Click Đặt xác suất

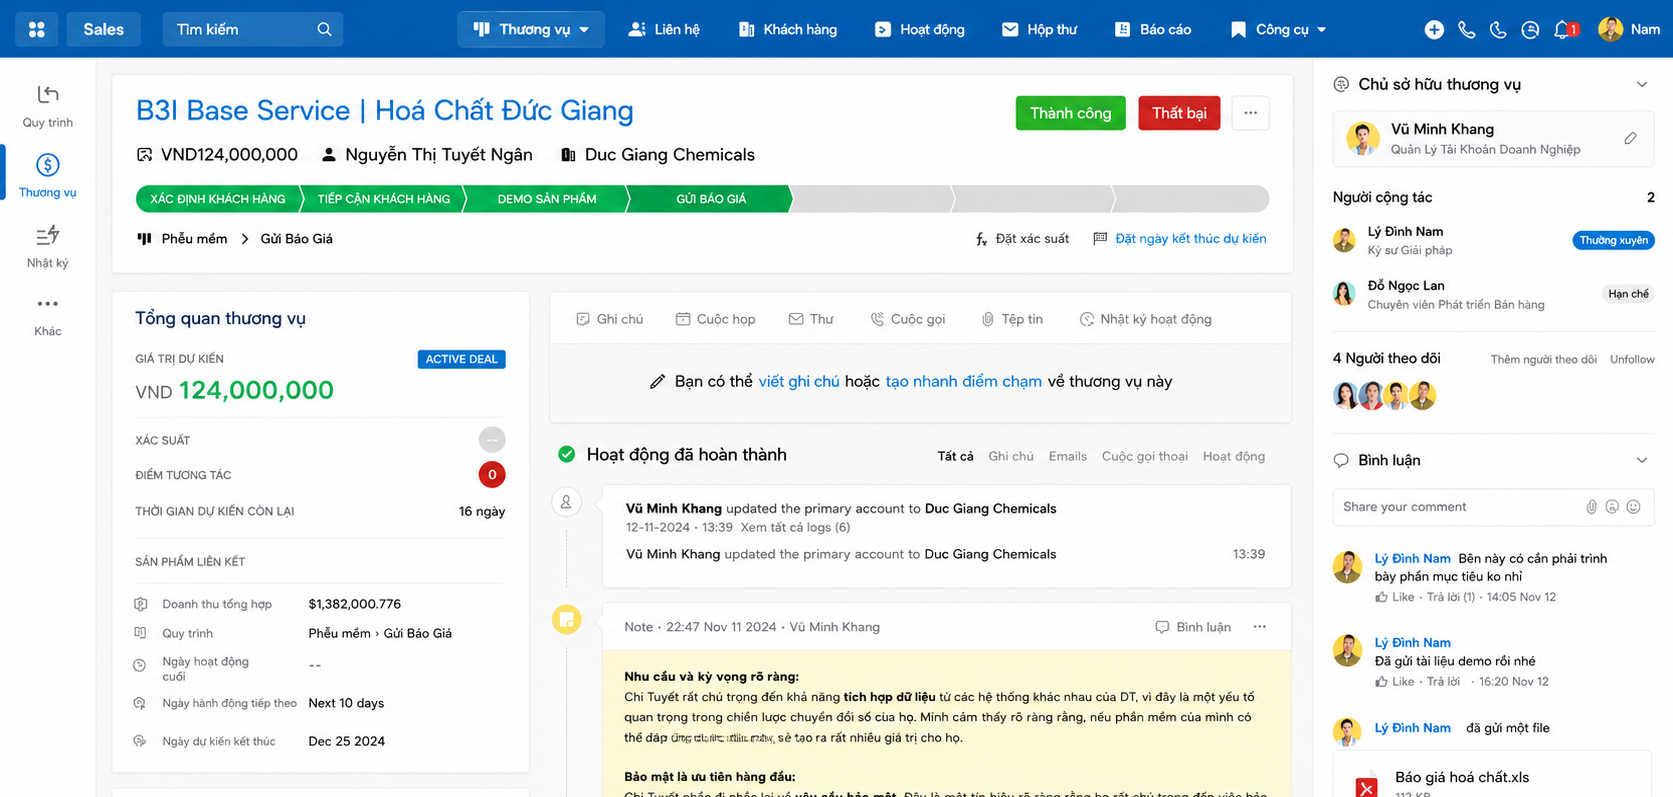click(1022, 239)
